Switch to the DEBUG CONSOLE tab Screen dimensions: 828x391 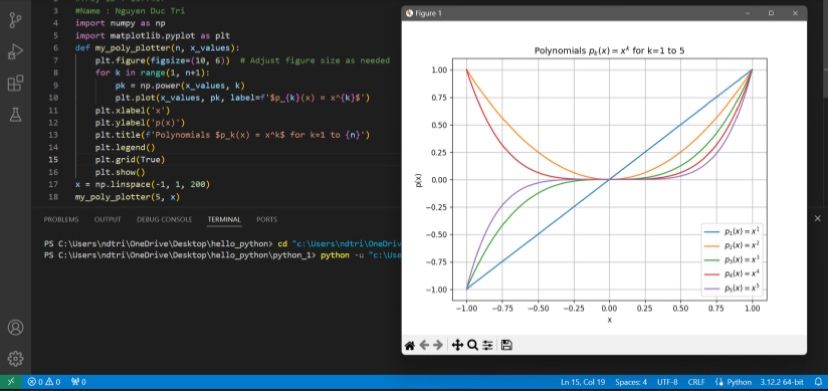click(164, 219)
